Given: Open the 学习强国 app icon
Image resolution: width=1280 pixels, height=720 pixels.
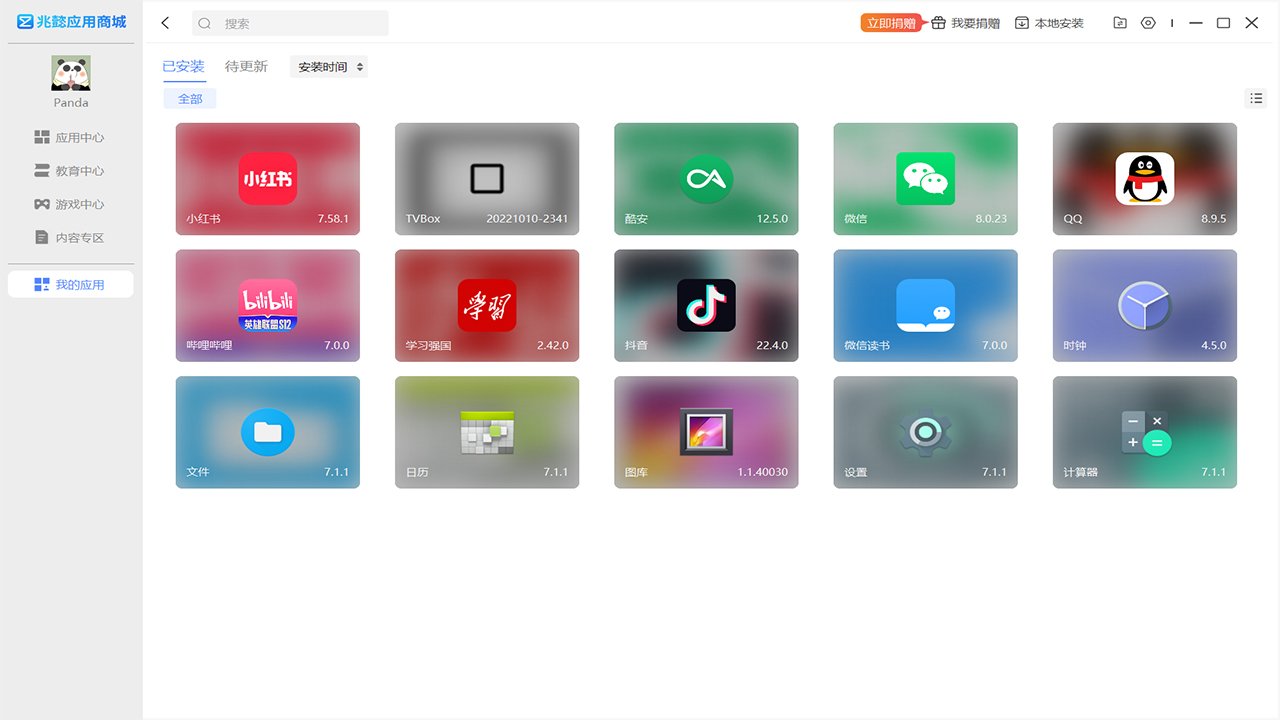Looking at the screenshot, I should [x=487, y=305].
